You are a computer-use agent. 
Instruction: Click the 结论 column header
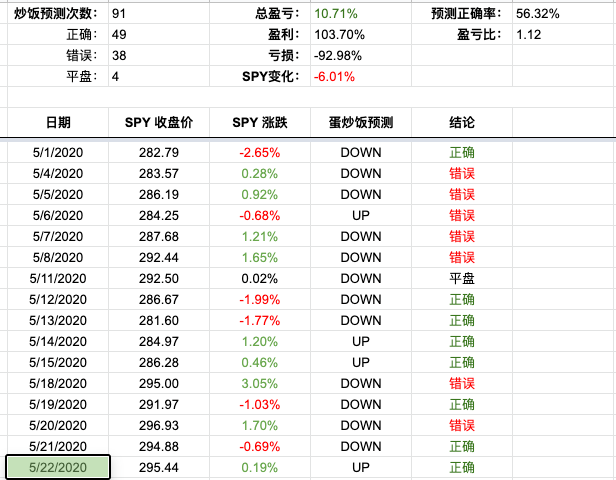tap(462, 123)
